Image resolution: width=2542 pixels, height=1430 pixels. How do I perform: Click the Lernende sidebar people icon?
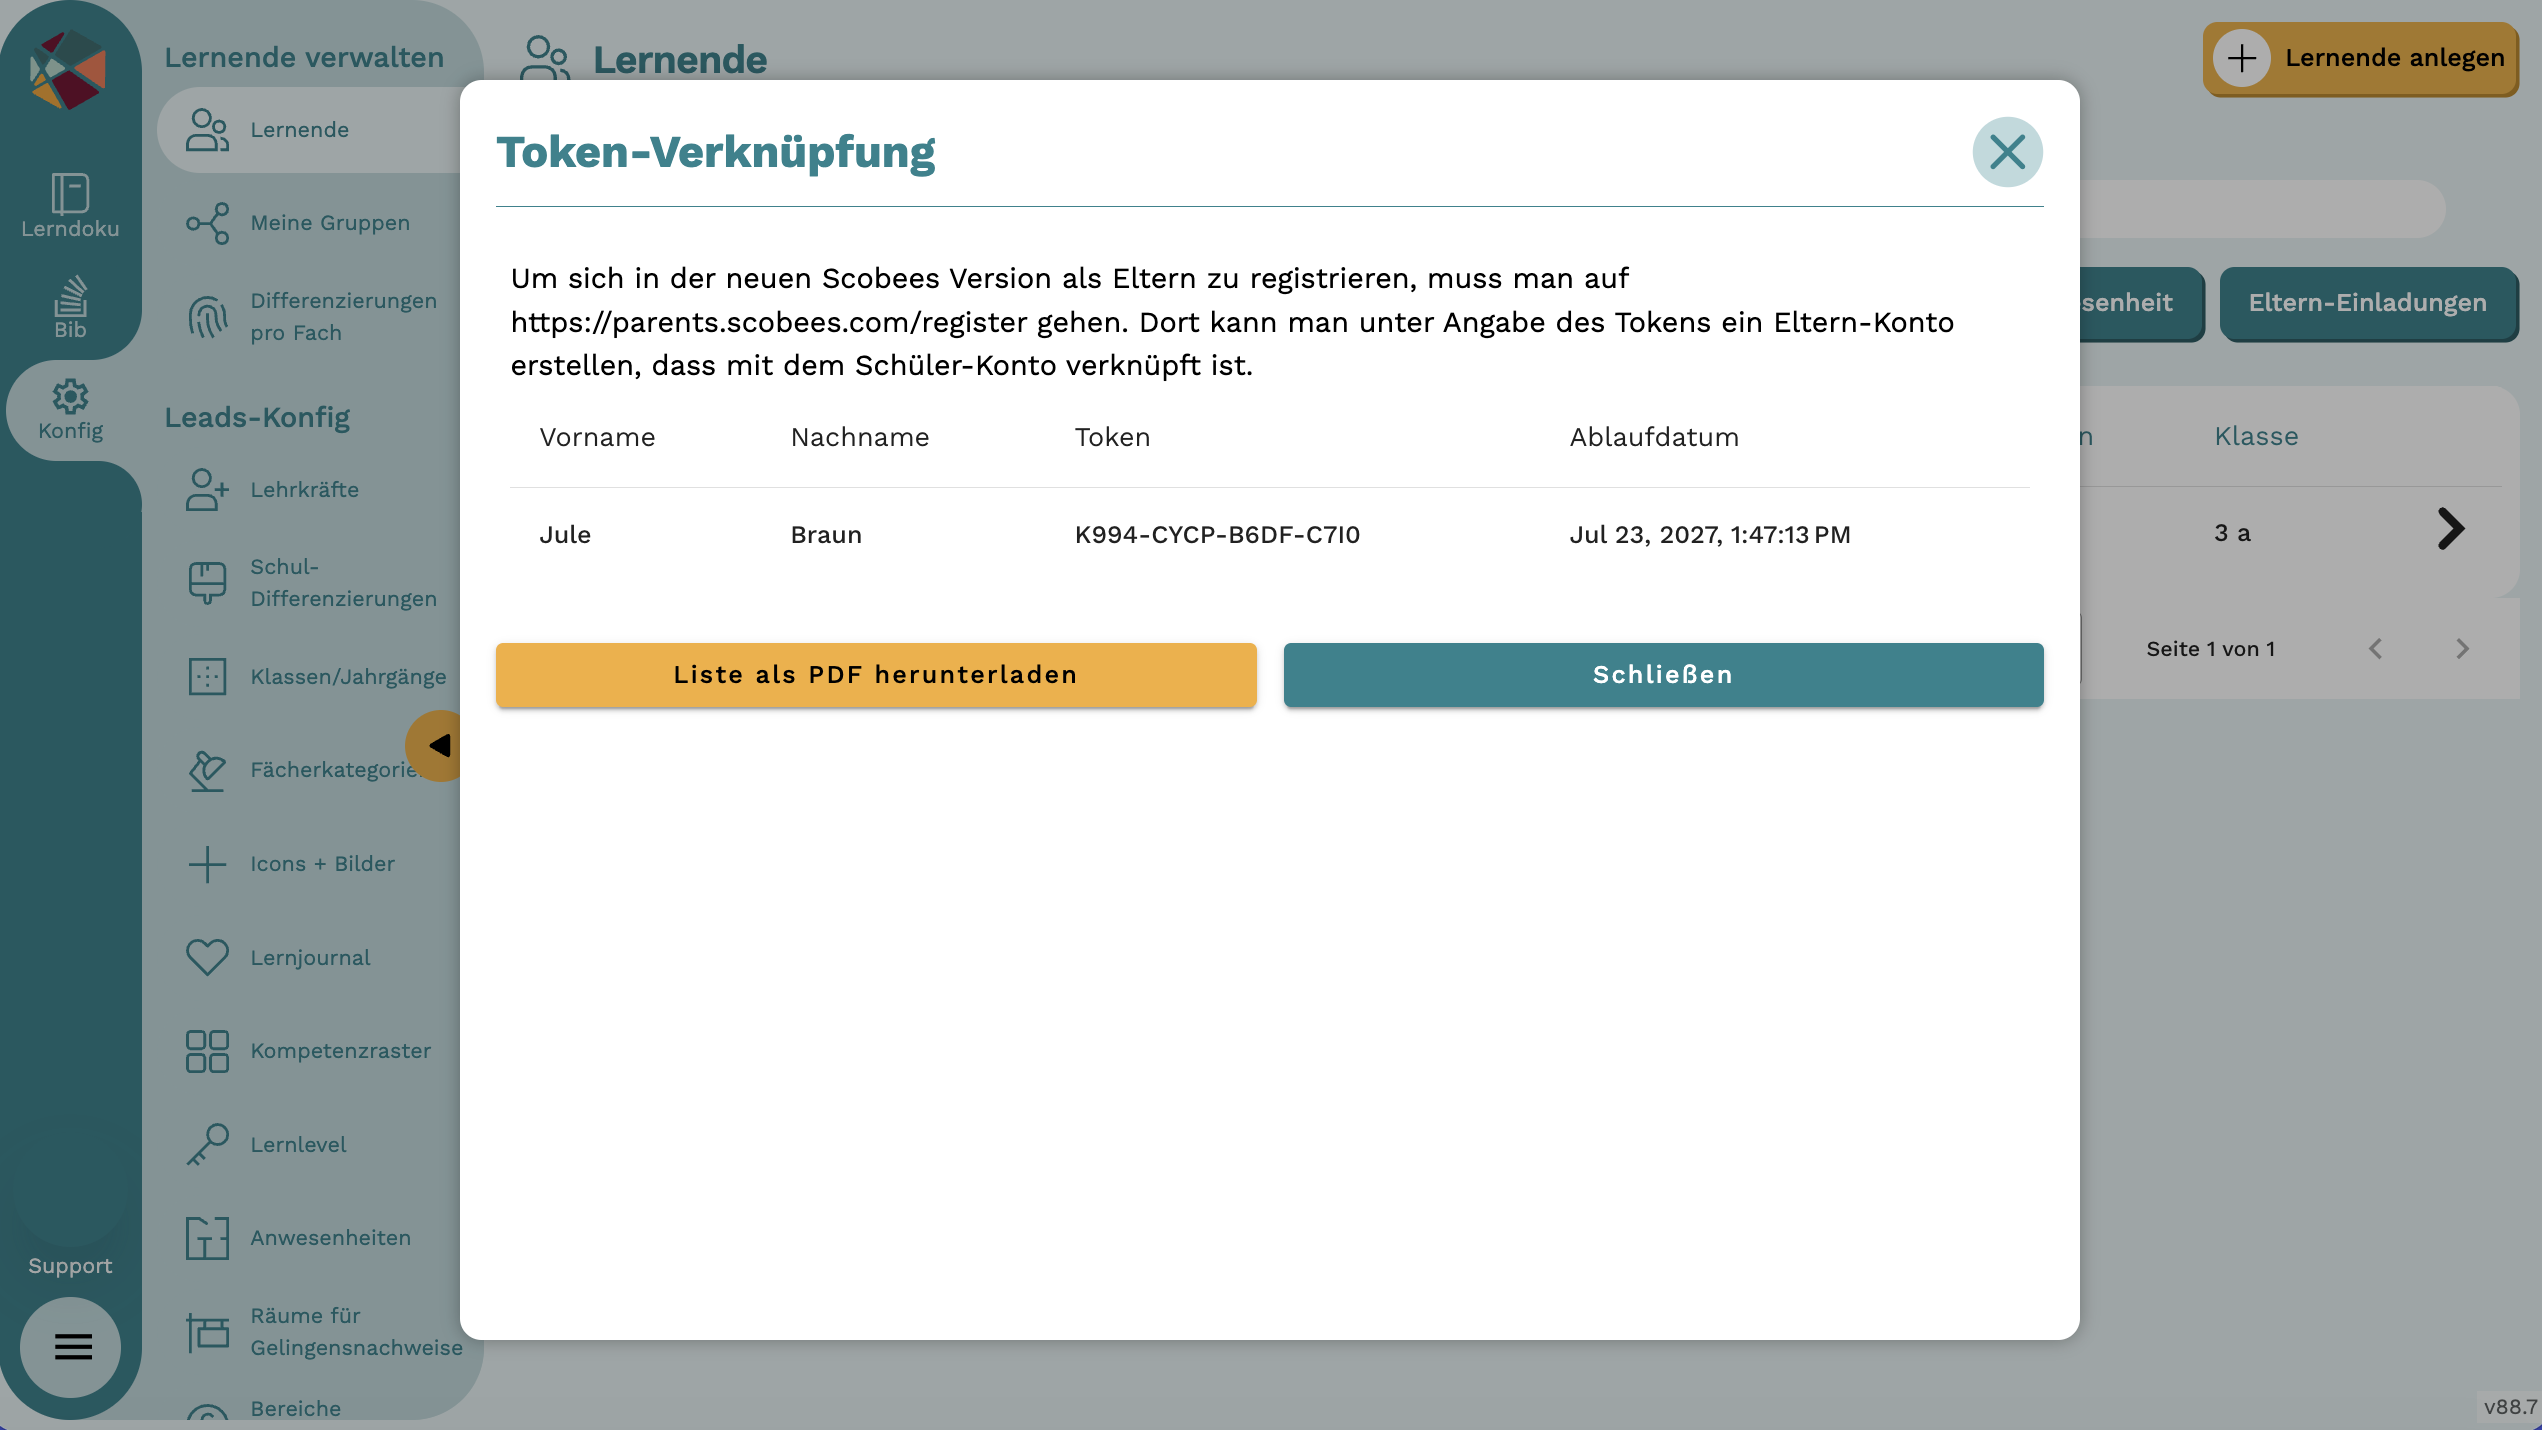(x=207, y=130)
